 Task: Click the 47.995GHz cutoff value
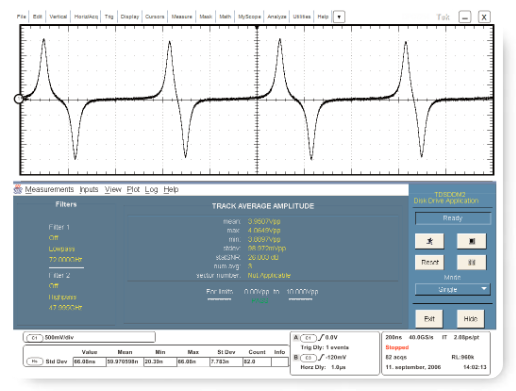click(65, 307)
